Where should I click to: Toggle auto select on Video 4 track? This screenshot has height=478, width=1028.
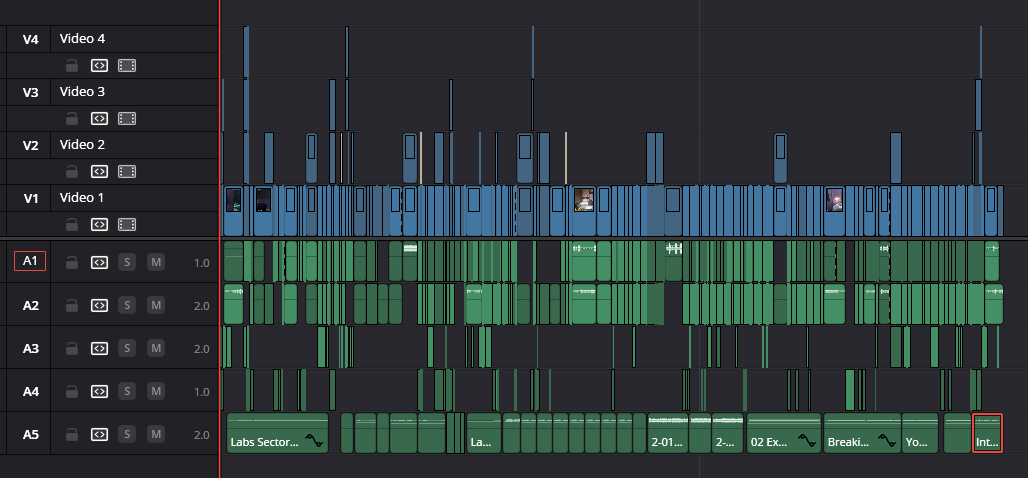99,66
